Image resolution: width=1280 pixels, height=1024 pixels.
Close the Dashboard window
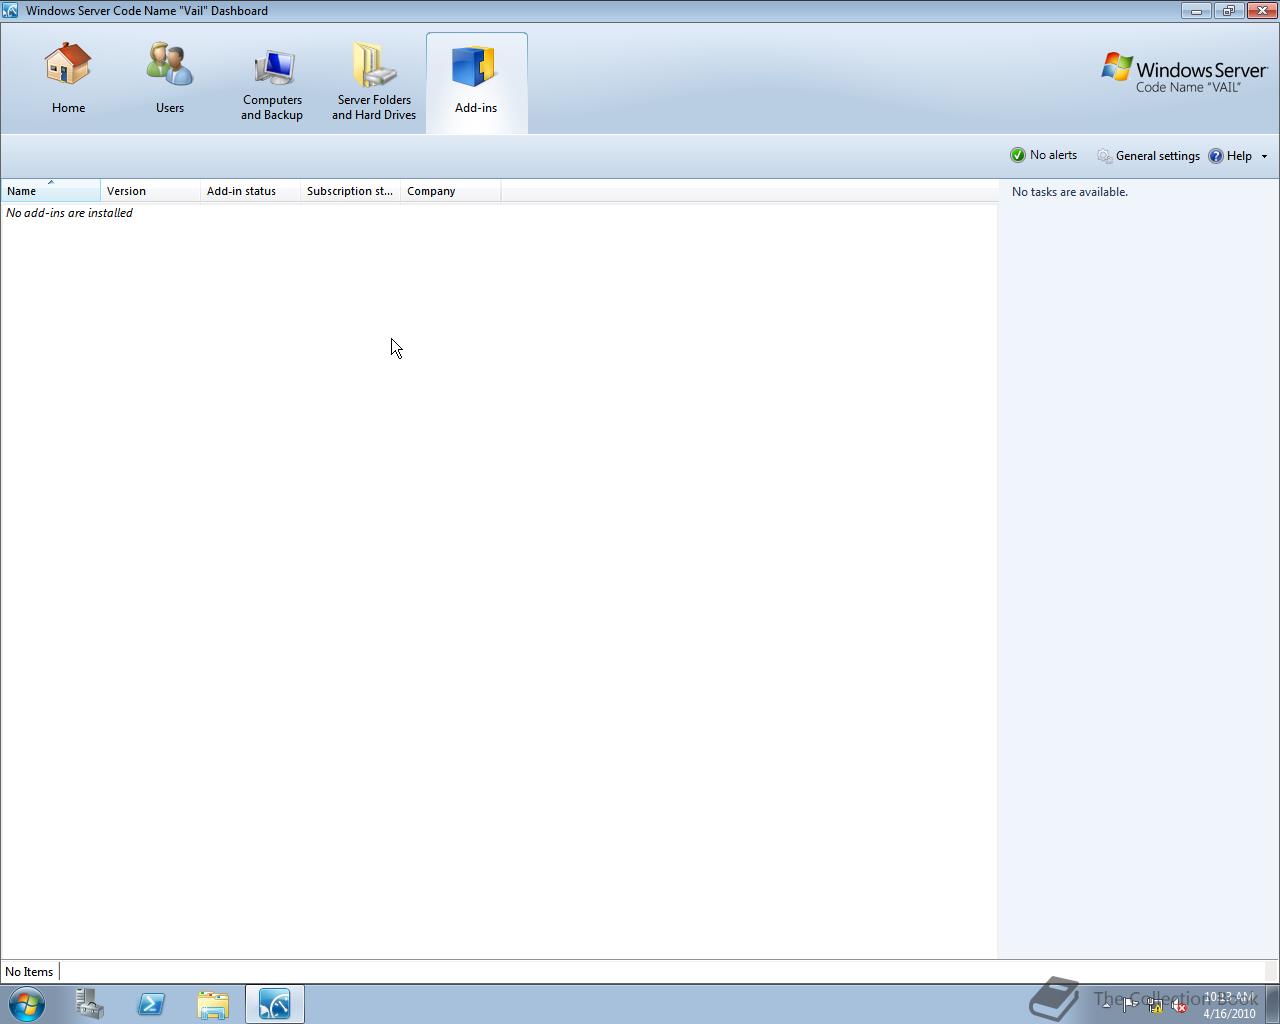pos(1261,11)
